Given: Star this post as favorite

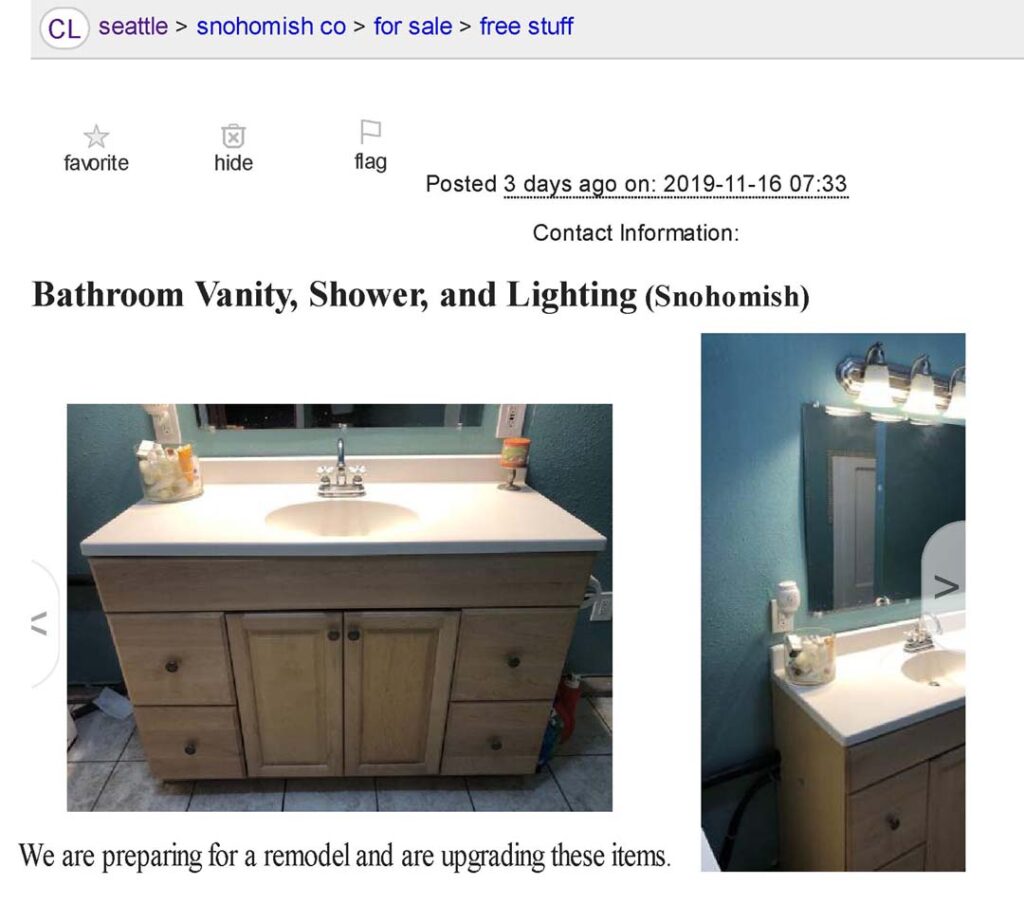Looking at the screenshot, I should pyautogui.click(x=96, y=136).
